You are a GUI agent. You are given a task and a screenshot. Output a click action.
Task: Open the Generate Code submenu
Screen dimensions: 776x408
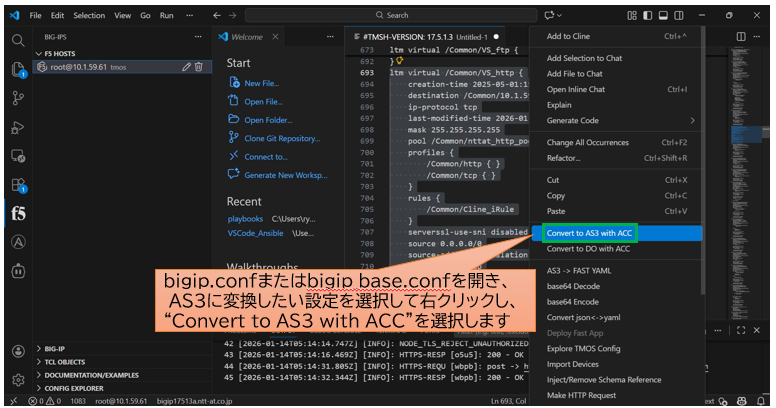(617, 120)
